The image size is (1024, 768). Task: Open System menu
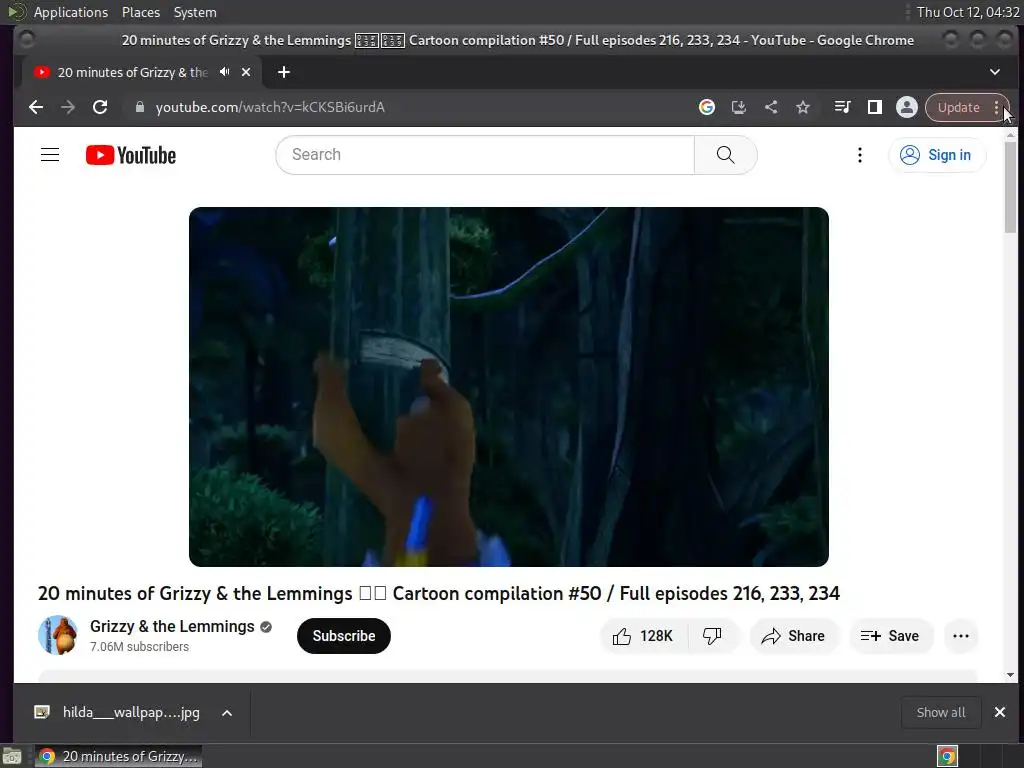click(x=195, y=12)
